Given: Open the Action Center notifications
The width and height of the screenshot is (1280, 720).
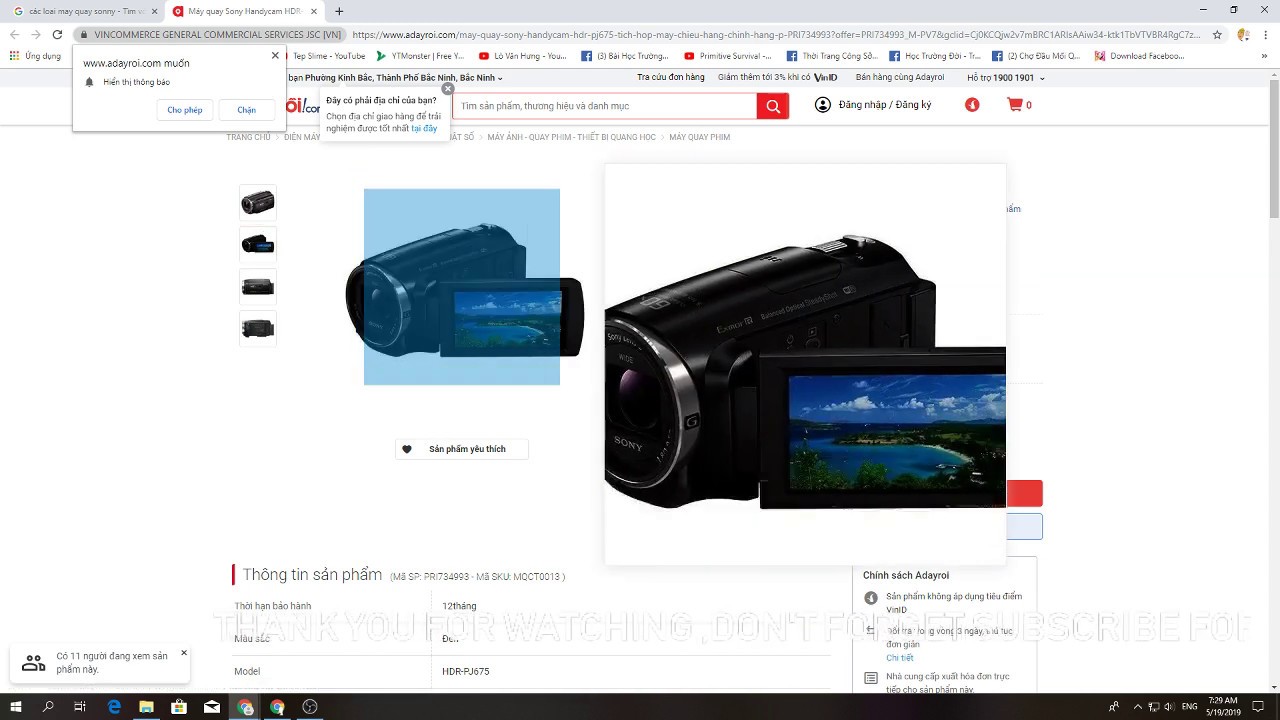Looking at the screenshot, I should 1260,707.
